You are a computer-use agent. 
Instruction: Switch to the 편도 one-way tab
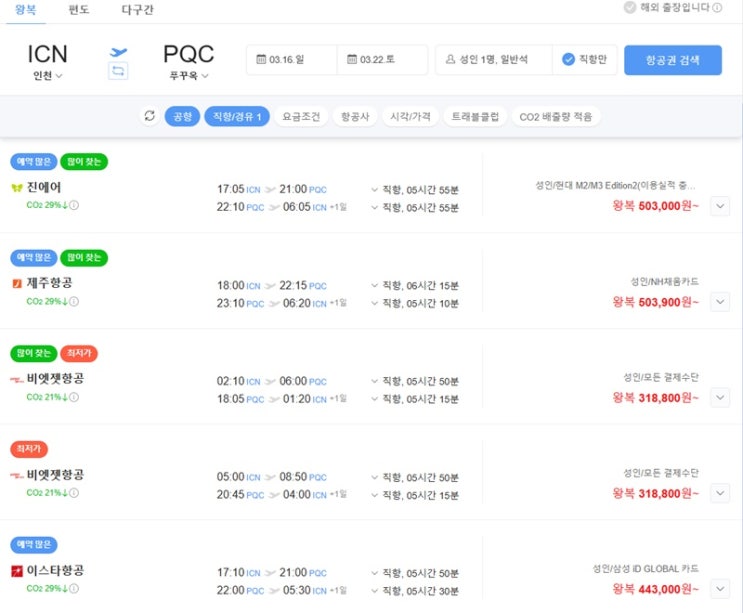pyautogui.click(x=79, y=10)
